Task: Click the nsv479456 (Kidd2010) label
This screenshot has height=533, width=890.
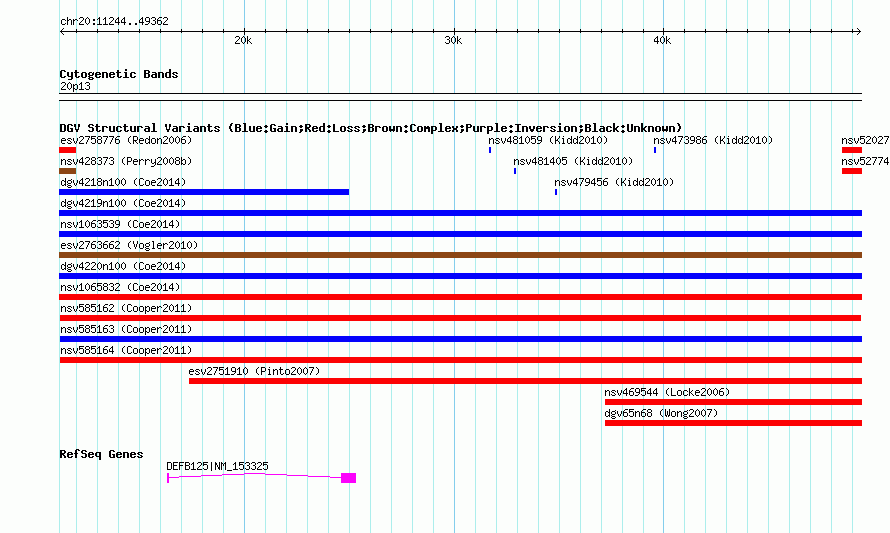Action: (614, 182)
